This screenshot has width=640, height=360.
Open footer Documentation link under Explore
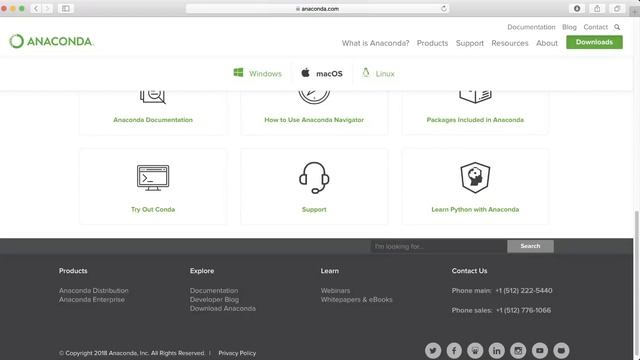click(214, 291)
